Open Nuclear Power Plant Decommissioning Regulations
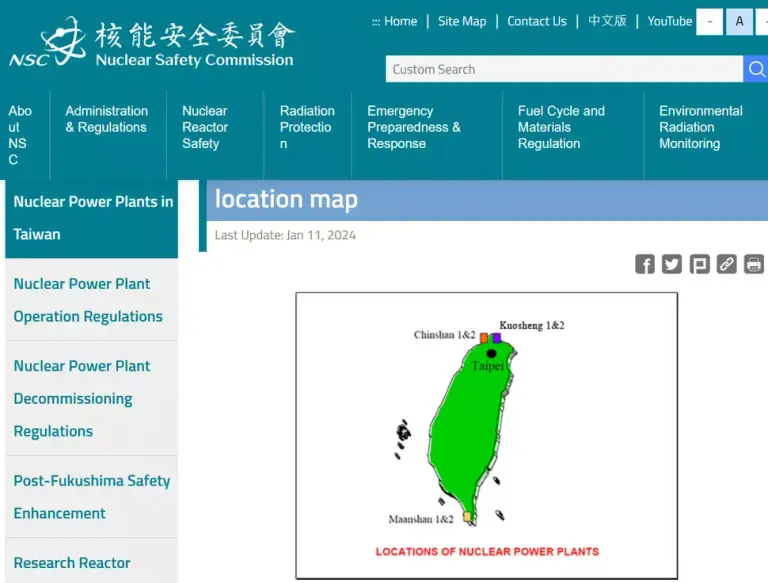Viewport: 768px width, 583px height. (92, 398)
